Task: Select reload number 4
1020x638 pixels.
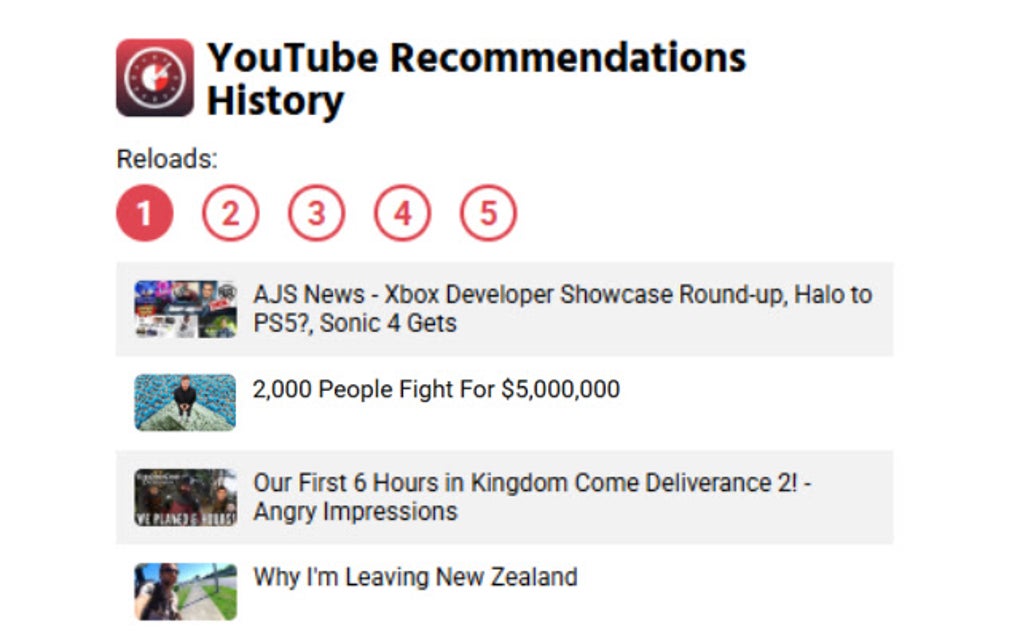Action: 402,211
